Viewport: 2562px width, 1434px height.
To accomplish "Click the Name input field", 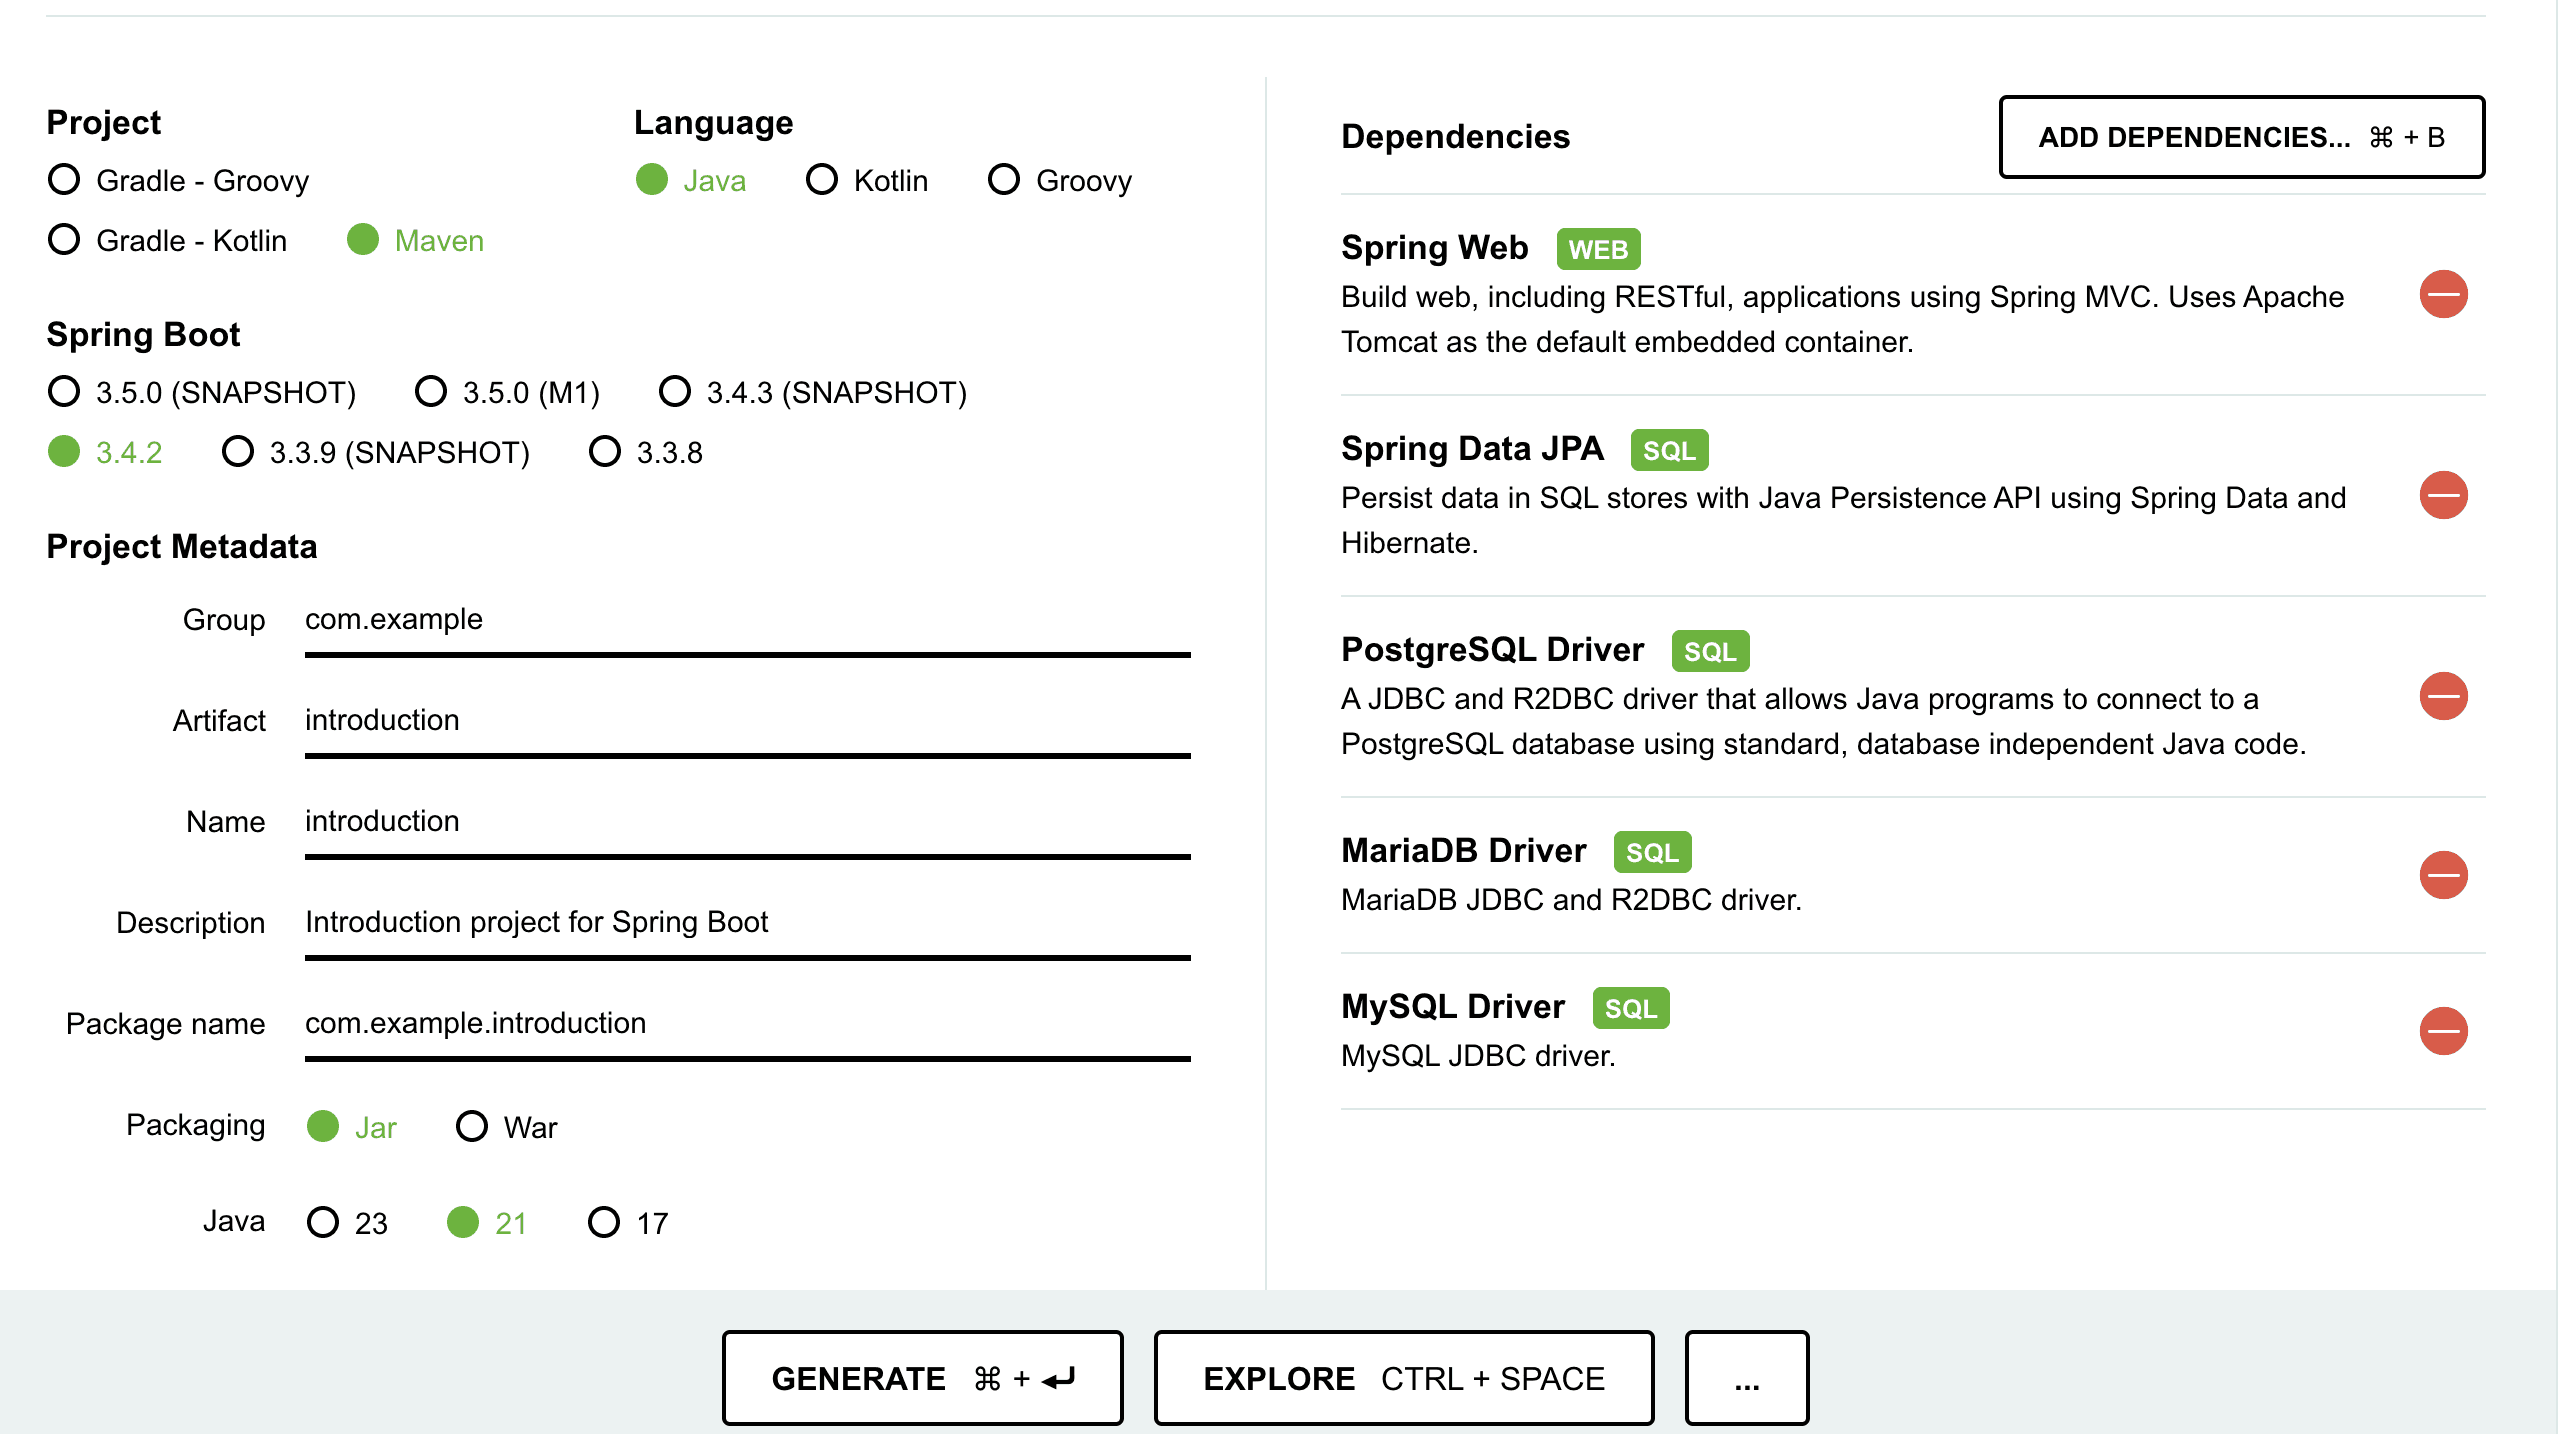I will pyautogui.click(x=747, y=822).
